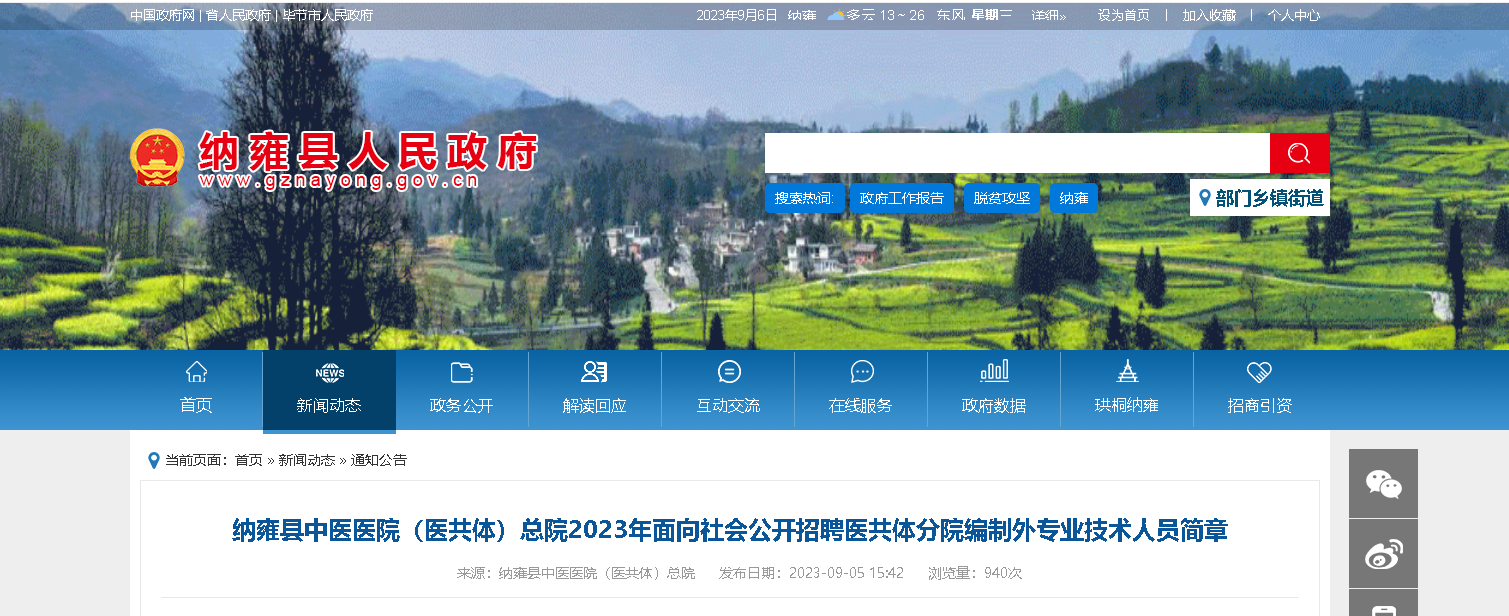
Task: Click breadcrumb link 首页
Action: [x=249, y=460]
